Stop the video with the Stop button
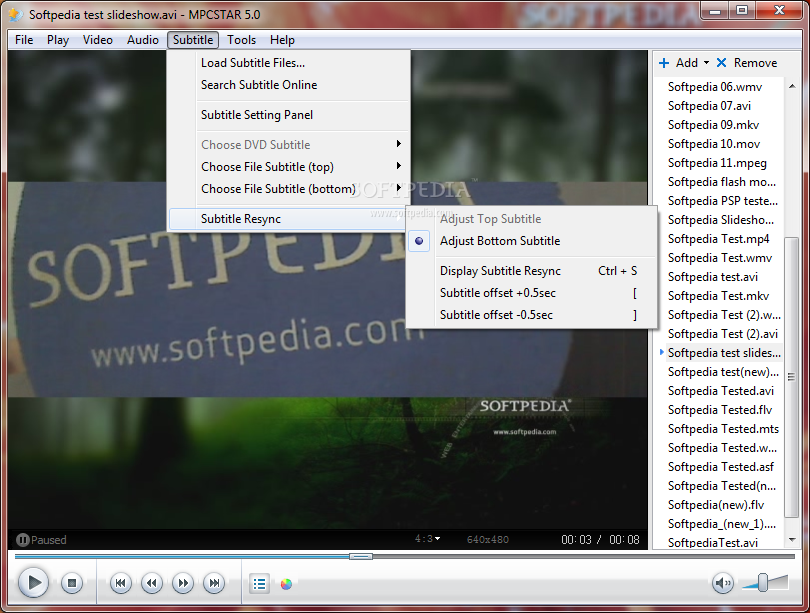This screenshot has height=613, width=810. coord(72,584)
